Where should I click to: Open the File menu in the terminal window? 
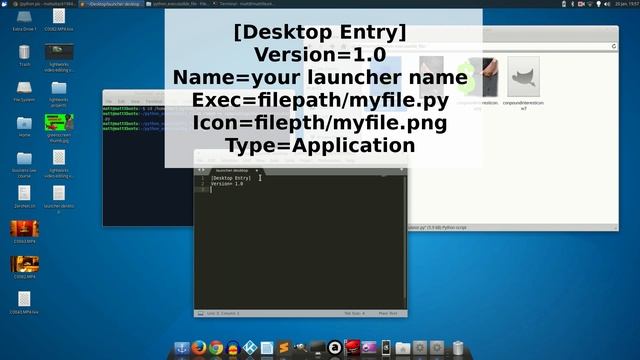109,101
